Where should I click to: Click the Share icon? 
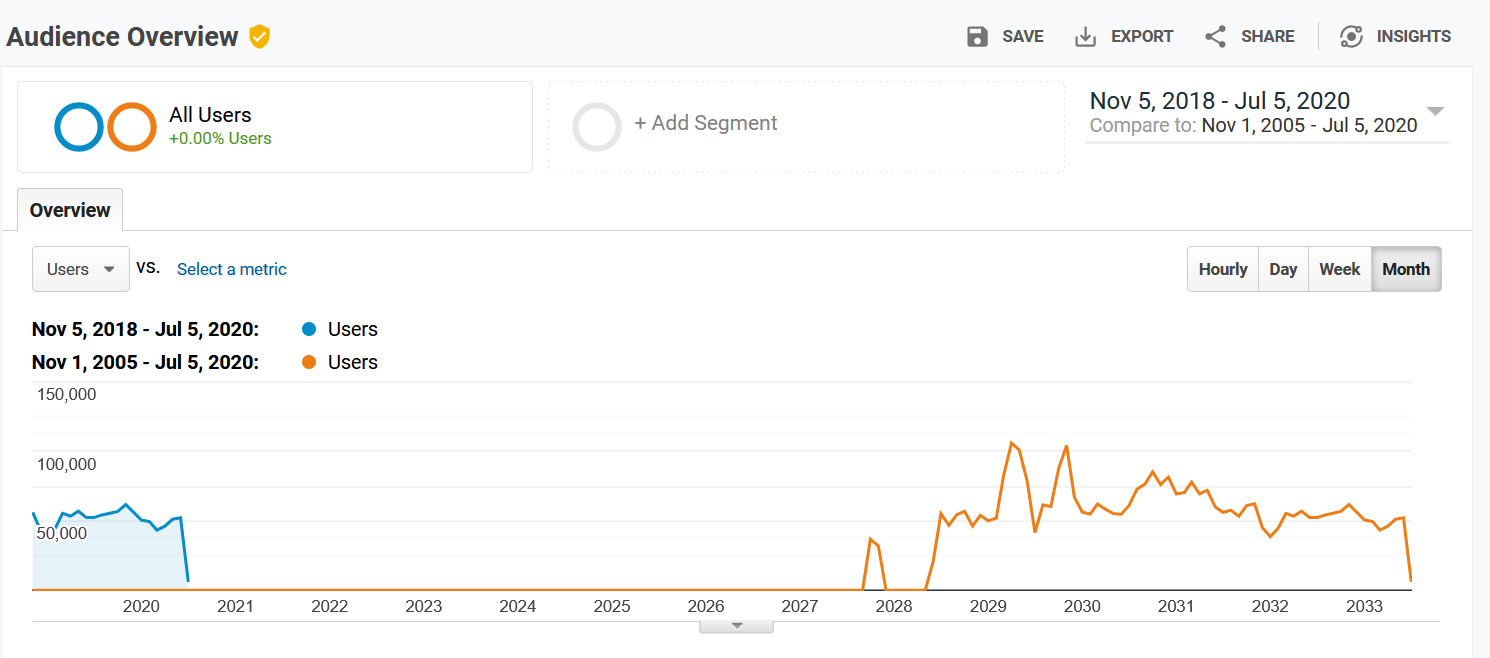coord(1215,37)
